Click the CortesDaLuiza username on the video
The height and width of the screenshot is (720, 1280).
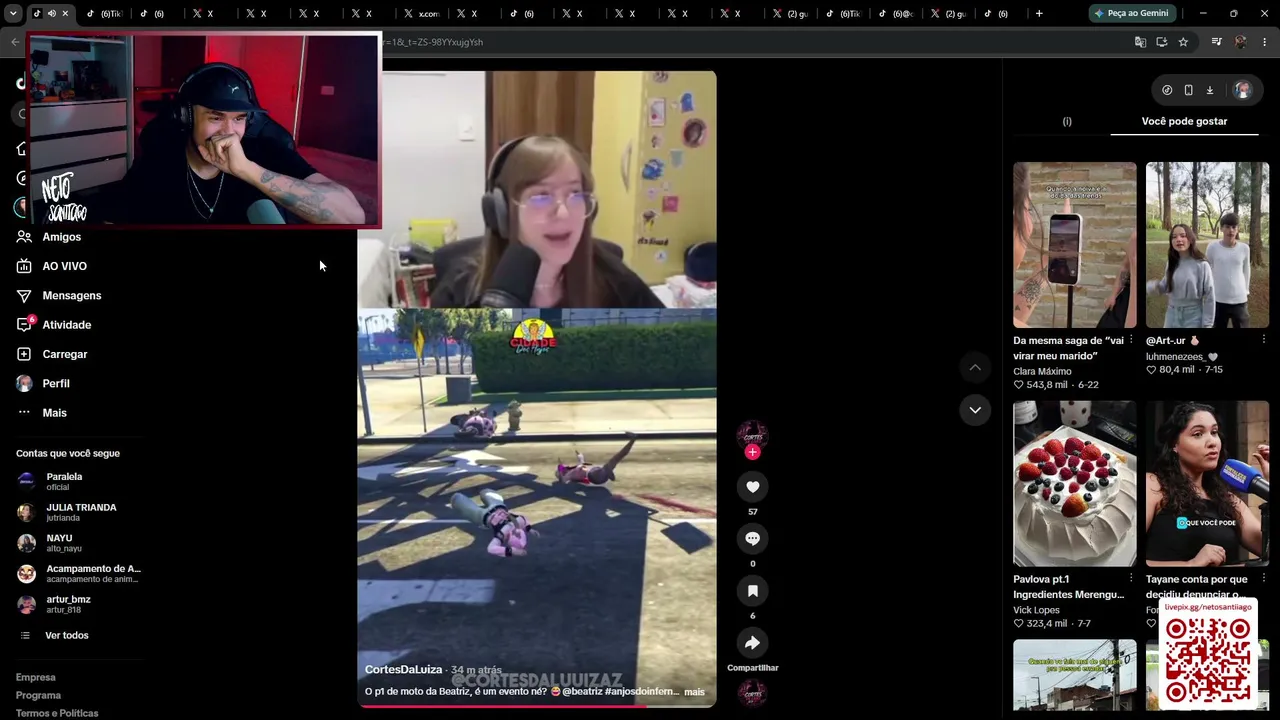pos(403,670)
